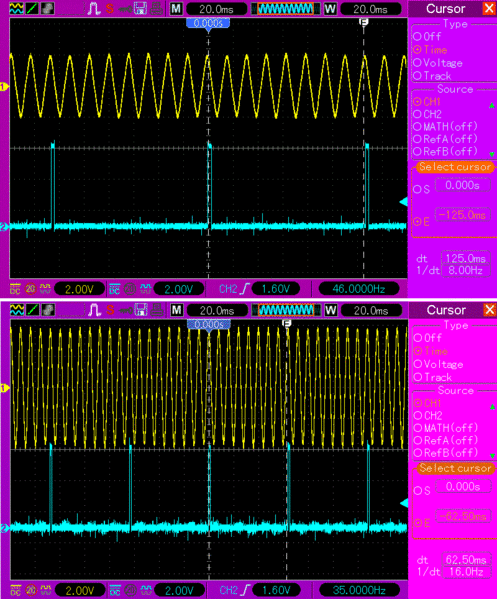This screenshot has height=599, width=497.
Task: Click the 0.000s S cursor value field in dt 62.50ms panel
Action: (x=463, y=487)
